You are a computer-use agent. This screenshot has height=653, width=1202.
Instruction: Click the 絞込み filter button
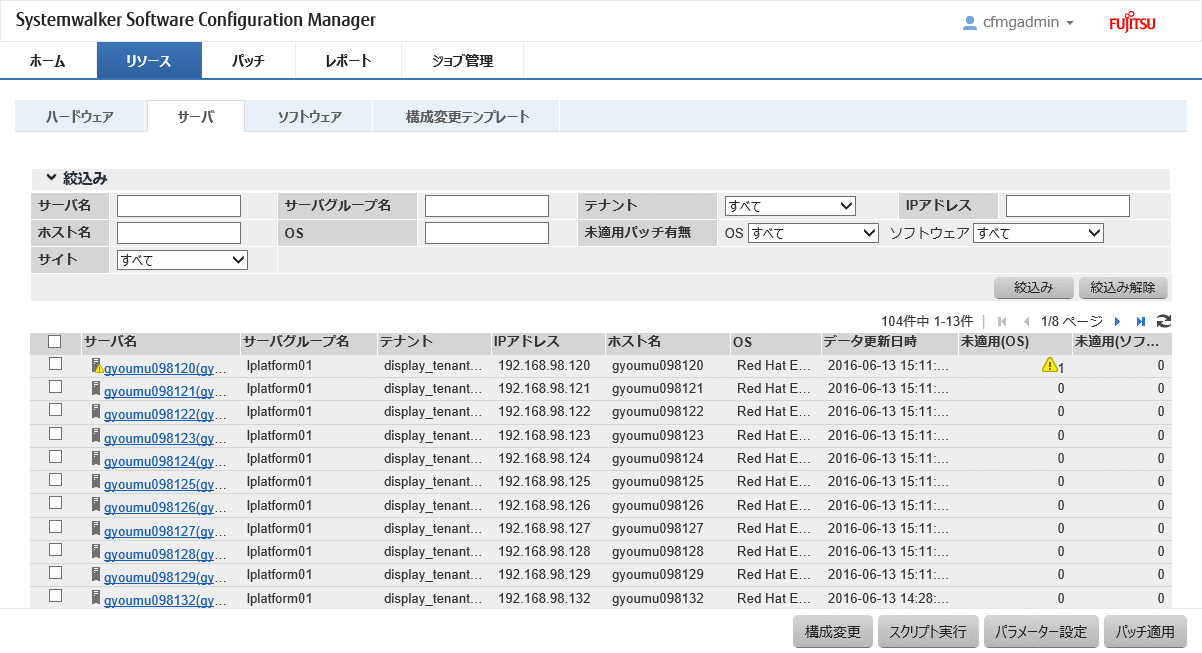[1034, 288]
